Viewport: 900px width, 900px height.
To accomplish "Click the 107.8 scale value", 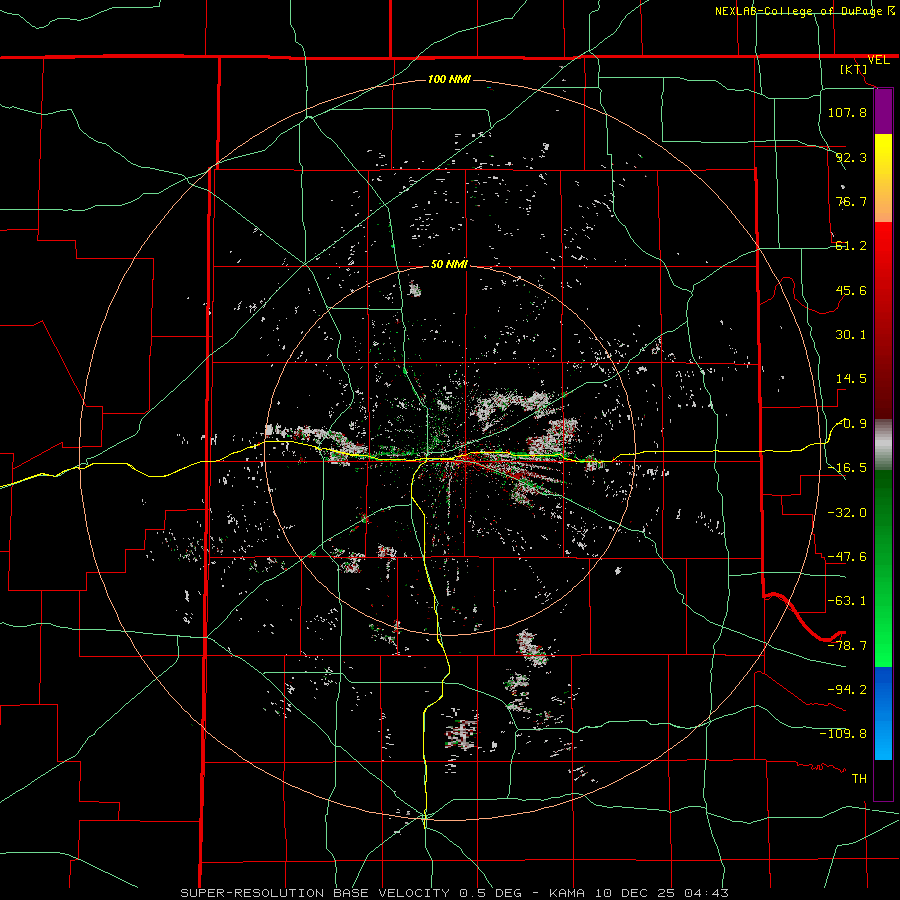I will pyautogui.click(x=847, y=112).
